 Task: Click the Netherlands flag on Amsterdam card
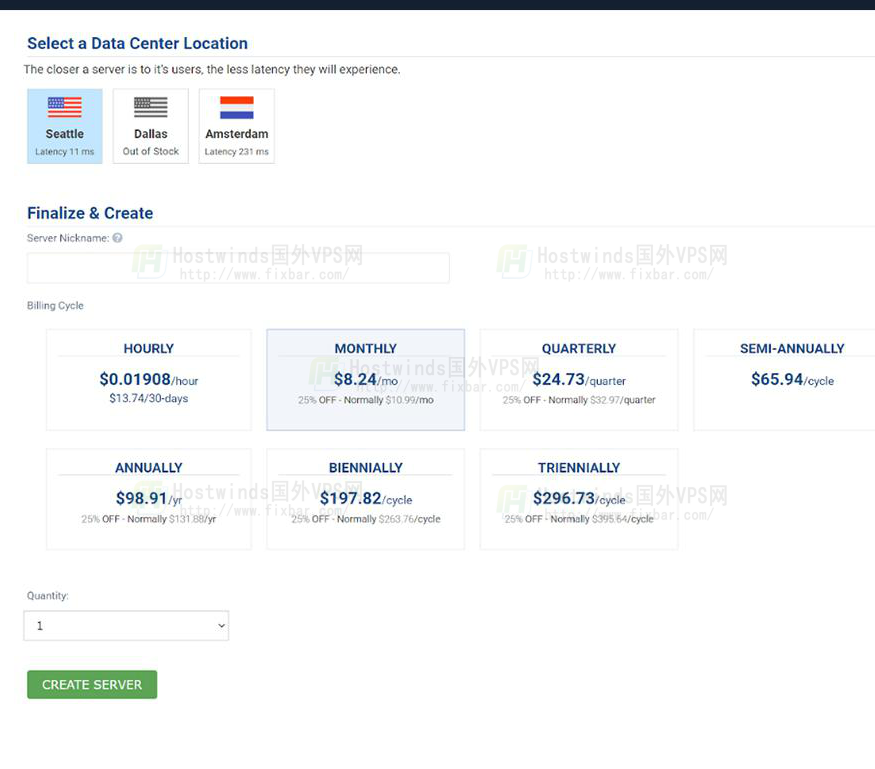(x=237, y=107)
